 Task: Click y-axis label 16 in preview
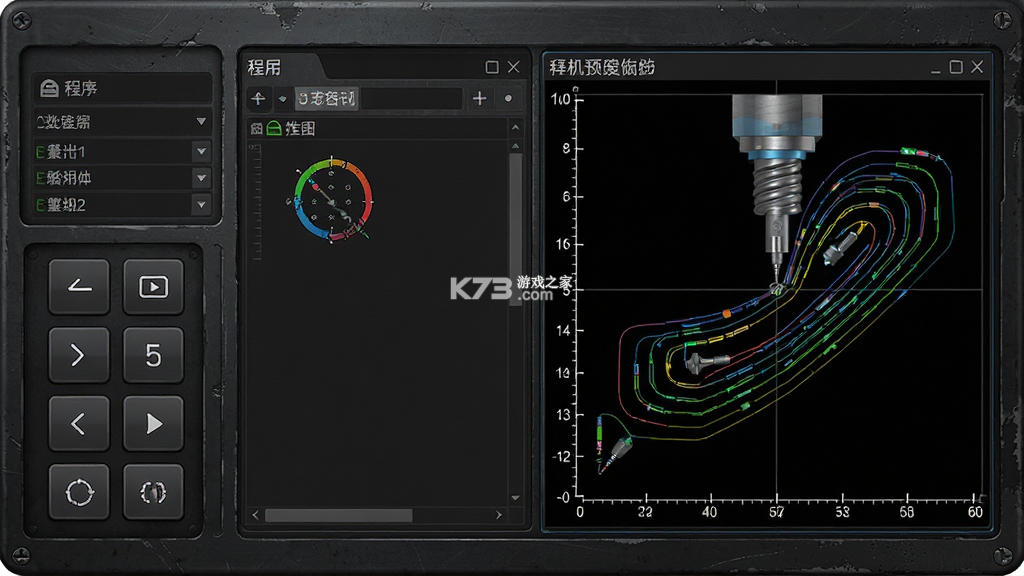tap(564, 244)
